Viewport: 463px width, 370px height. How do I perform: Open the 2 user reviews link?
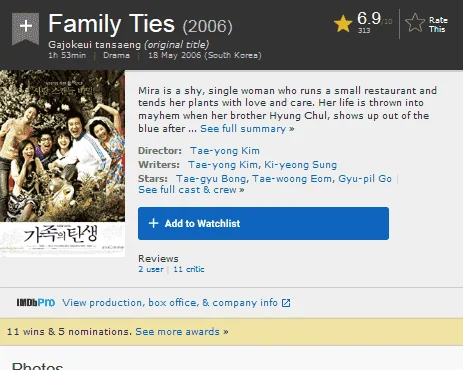coord(151,269)
